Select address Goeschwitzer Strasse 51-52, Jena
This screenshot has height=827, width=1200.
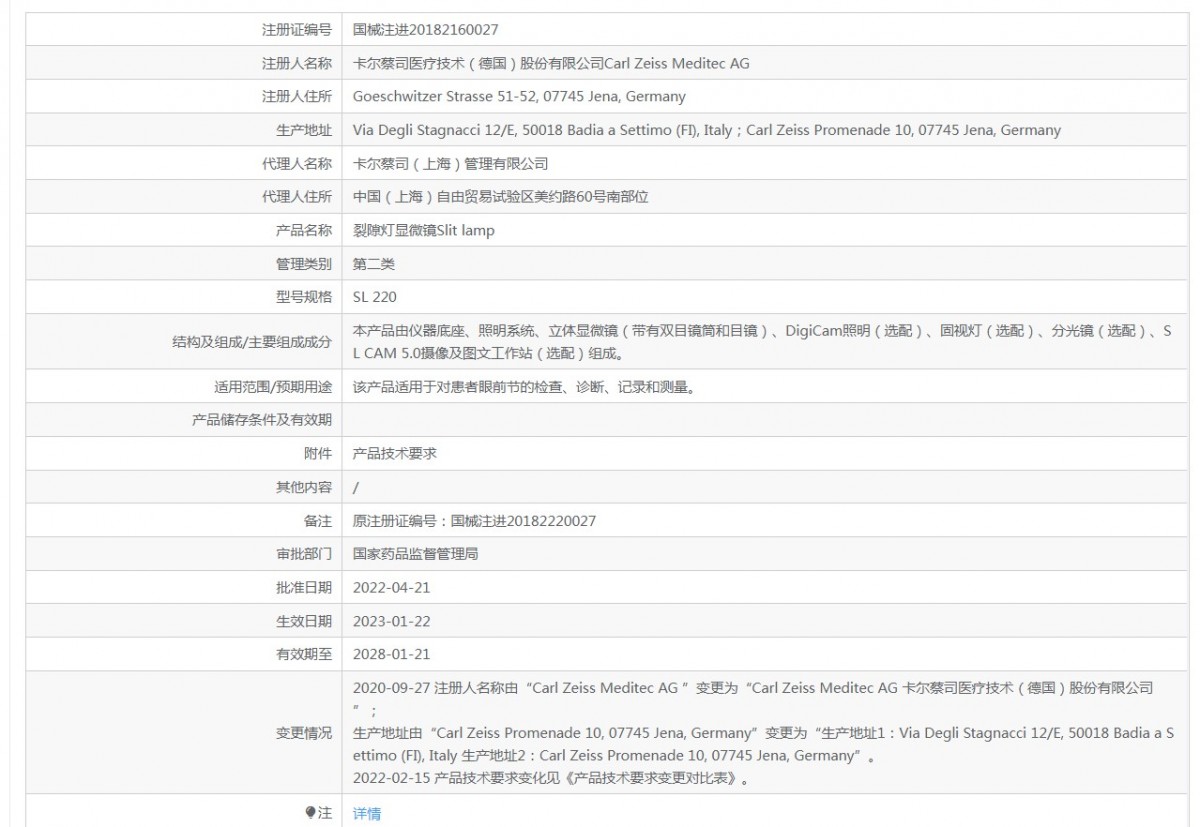[519, 97]
